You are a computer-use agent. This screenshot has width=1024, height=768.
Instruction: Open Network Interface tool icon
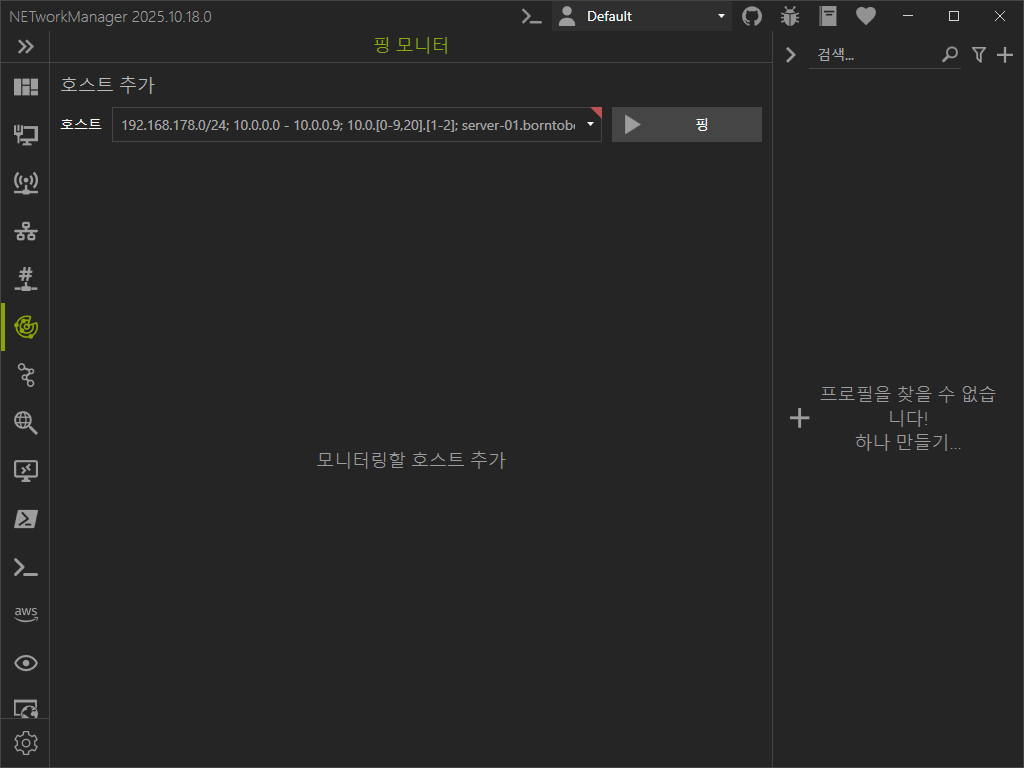pyautogui.click(x=25, y=135)
